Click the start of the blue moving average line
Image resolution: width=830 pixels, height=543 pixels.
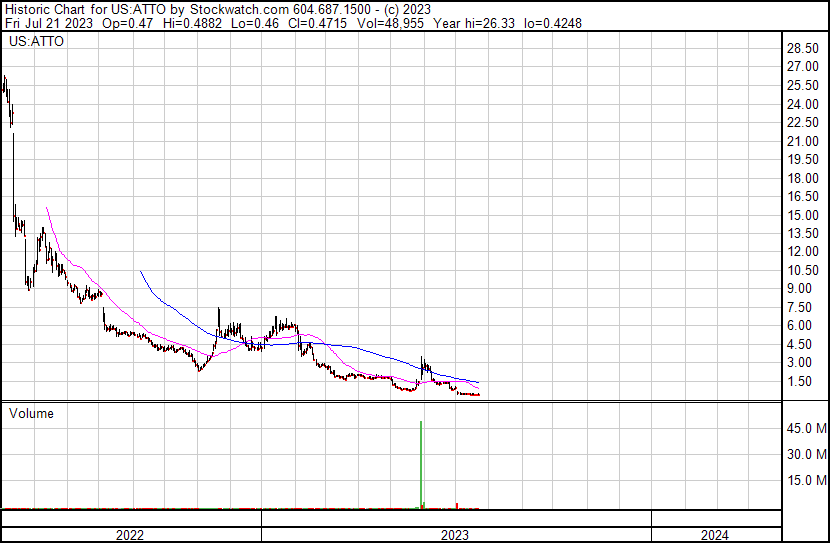(140, 271)
